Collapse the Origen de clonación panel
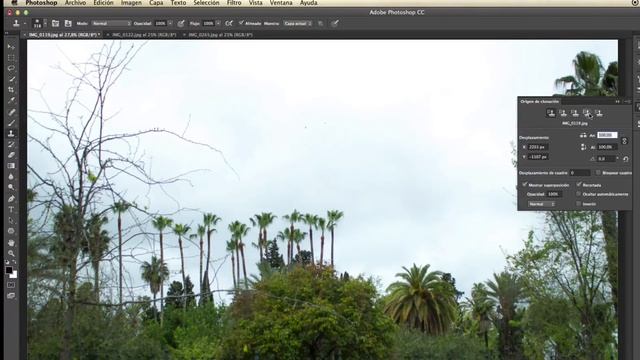 point(618,102)
